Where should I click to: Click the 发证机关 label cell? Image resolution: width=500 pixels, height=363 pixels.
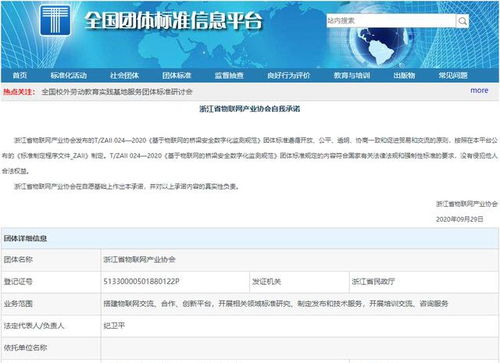(x=299, y=282)
